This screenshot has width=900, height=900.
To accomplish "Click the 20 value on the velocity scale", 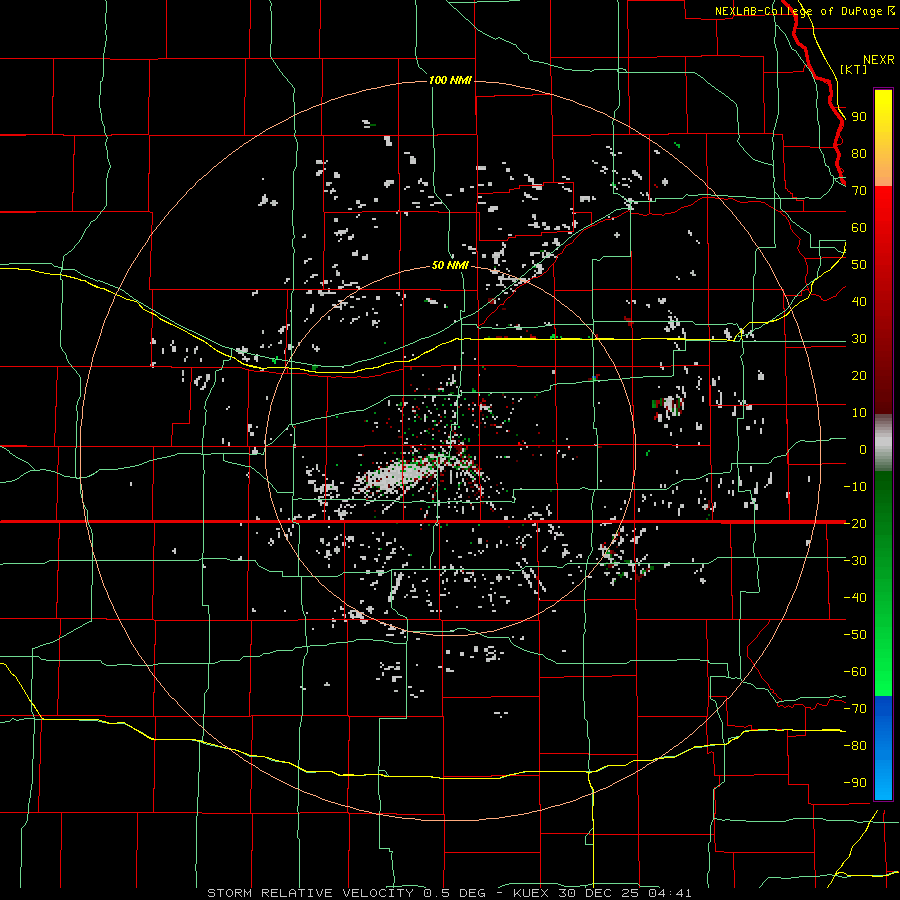I will click(x=859, y=375).
